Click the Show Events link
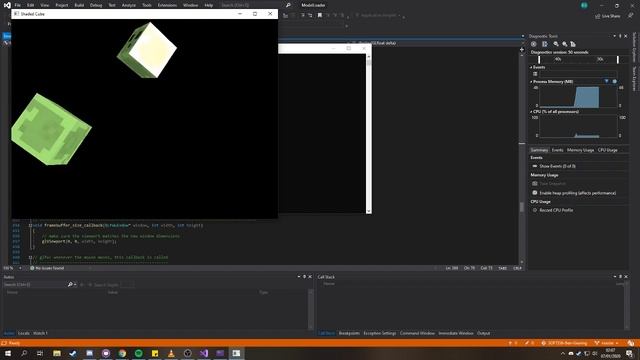Screen dimensions: 640x360 coord(557,166)
